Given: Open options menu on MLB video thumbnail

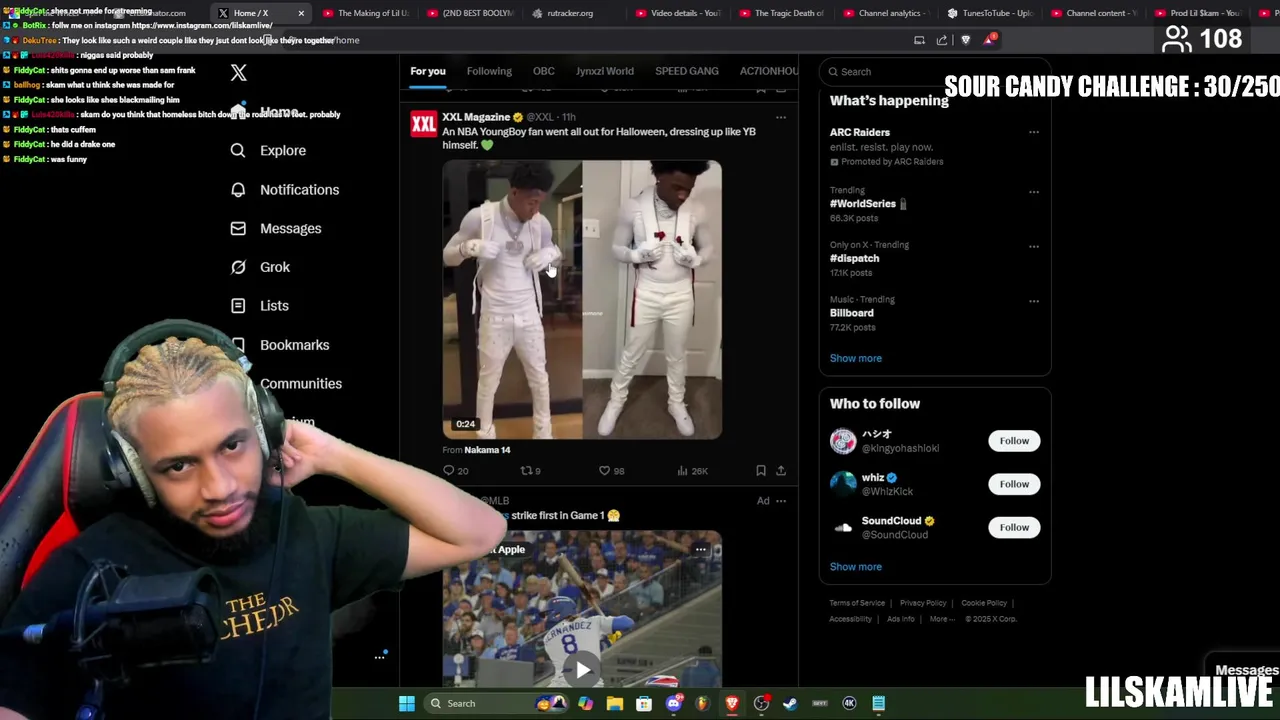Looking at the screenshot, I should pos(701,549).
